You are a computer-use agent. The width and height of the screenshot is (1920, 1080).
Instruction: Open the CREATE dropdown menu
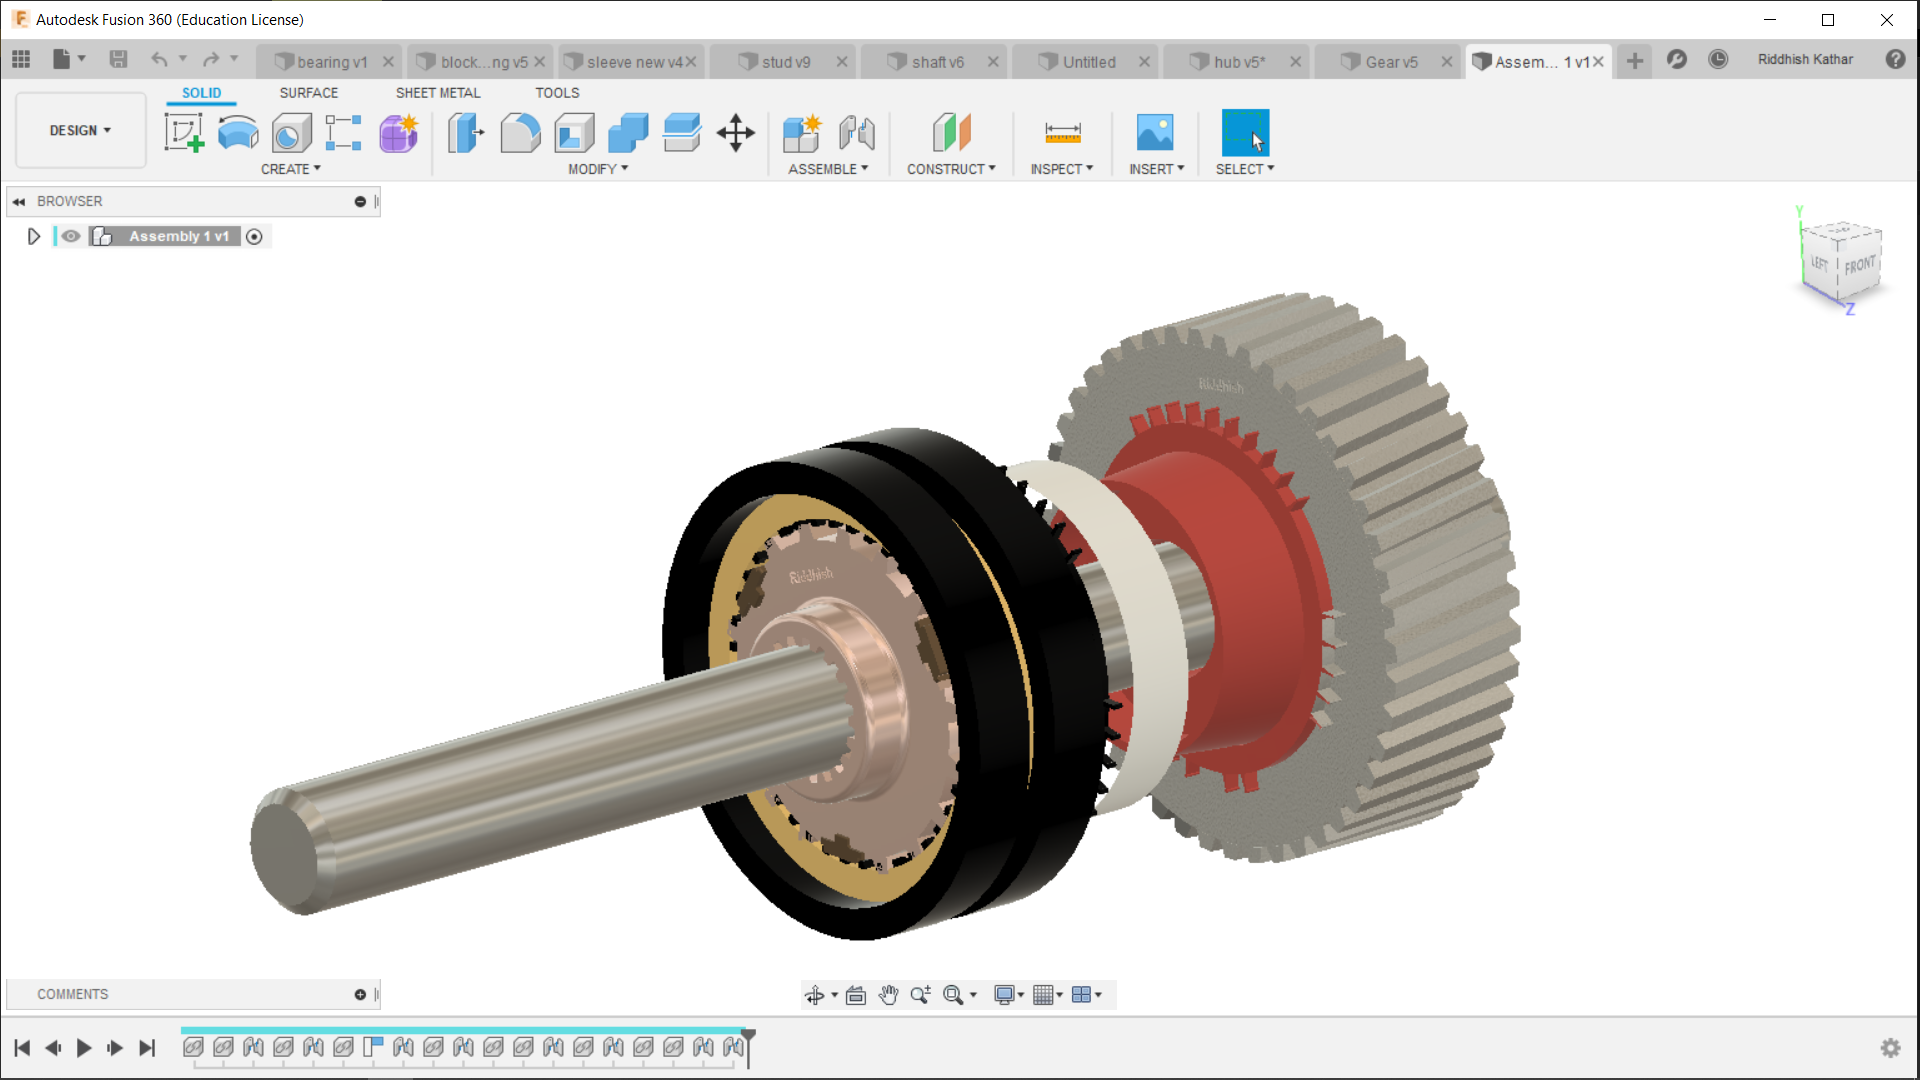291,169
